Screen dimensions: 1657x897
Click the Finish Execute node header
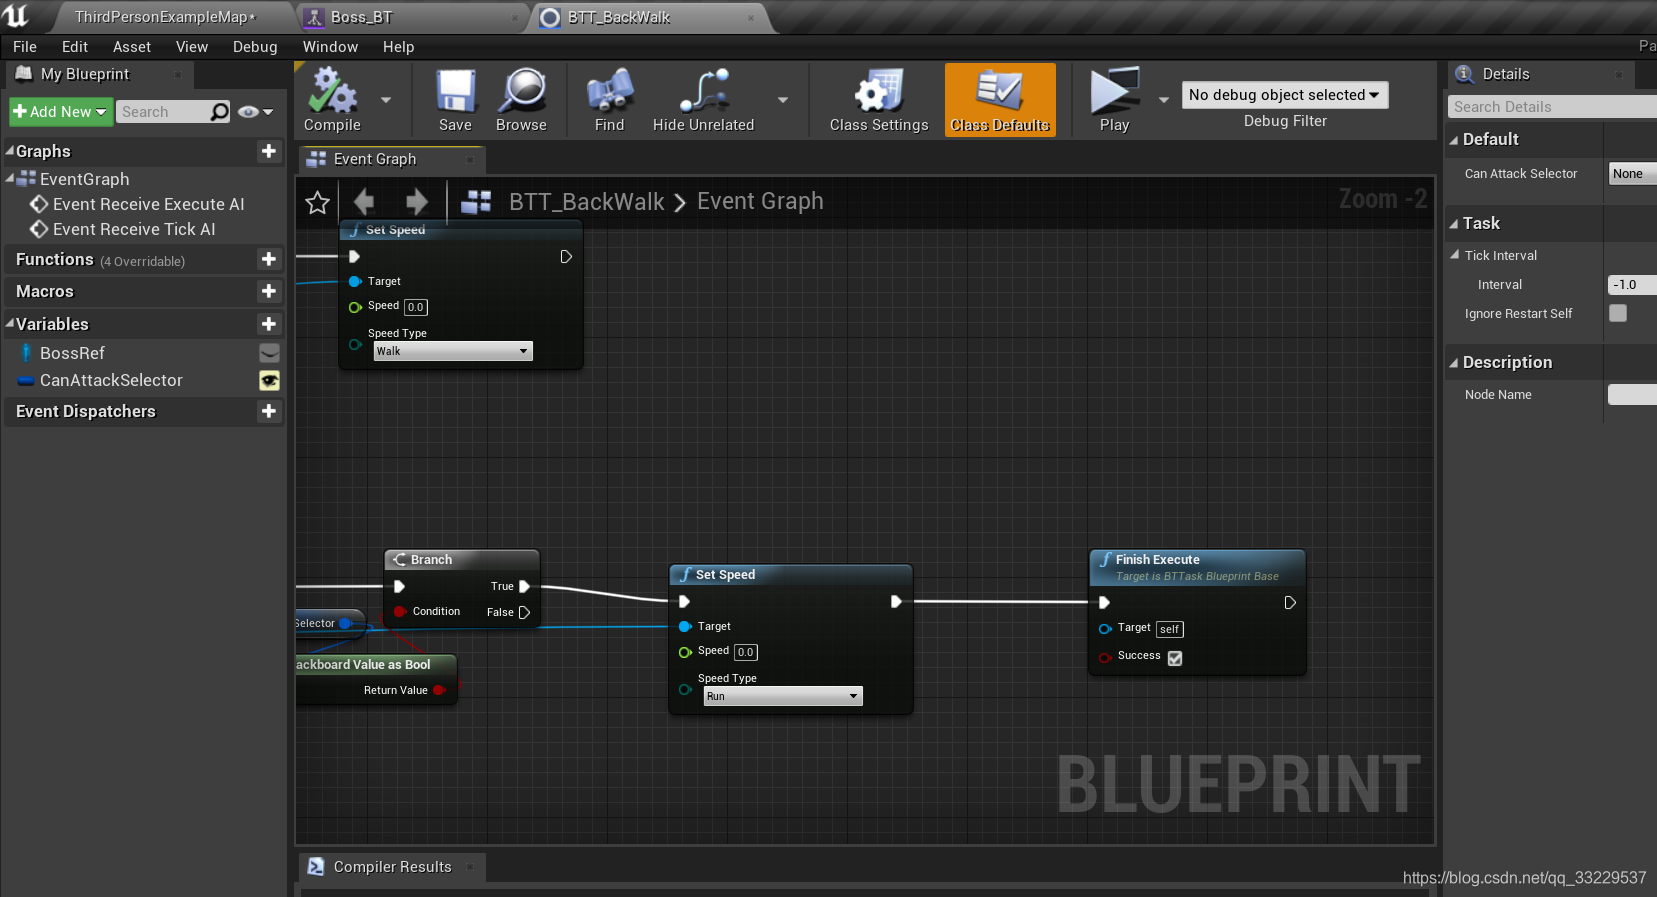(x=1197, y=567)
